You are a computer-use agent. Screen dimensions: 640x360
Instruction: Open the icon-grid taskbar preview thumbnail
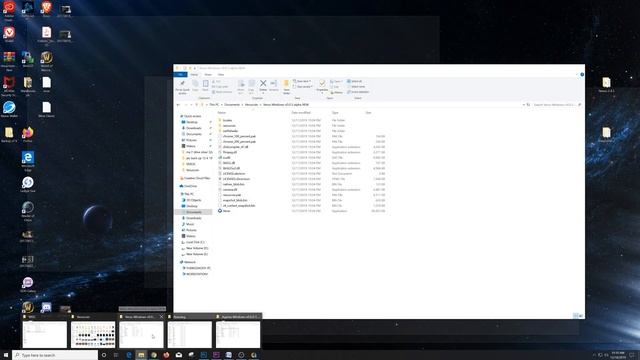click(x=93, y=334)
